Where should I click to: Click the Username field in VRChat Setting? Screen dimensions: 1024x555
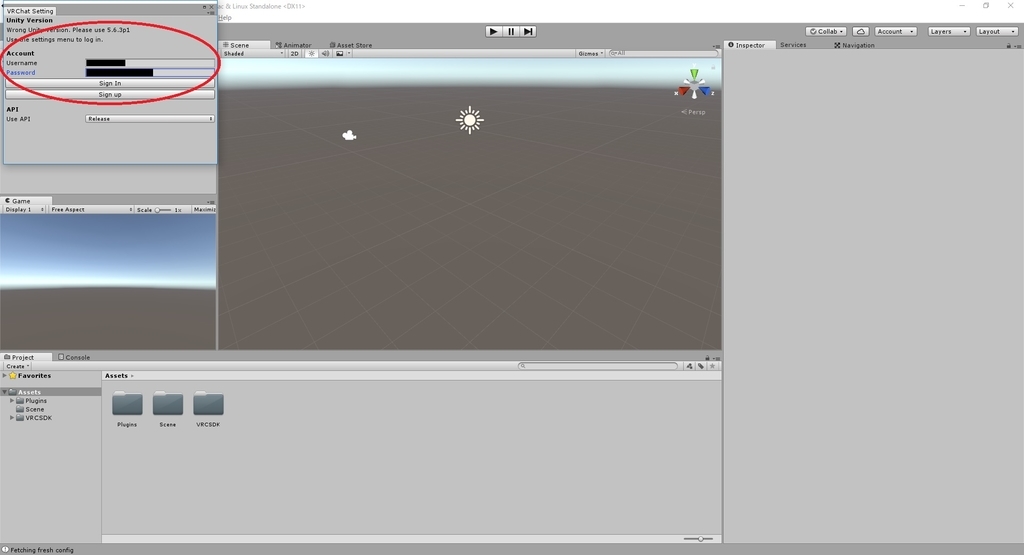150,63
